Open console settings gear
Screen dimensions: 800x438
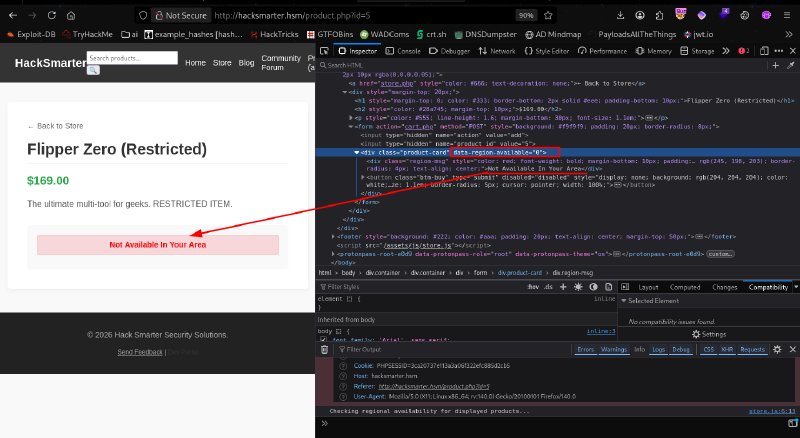(777, 350)
